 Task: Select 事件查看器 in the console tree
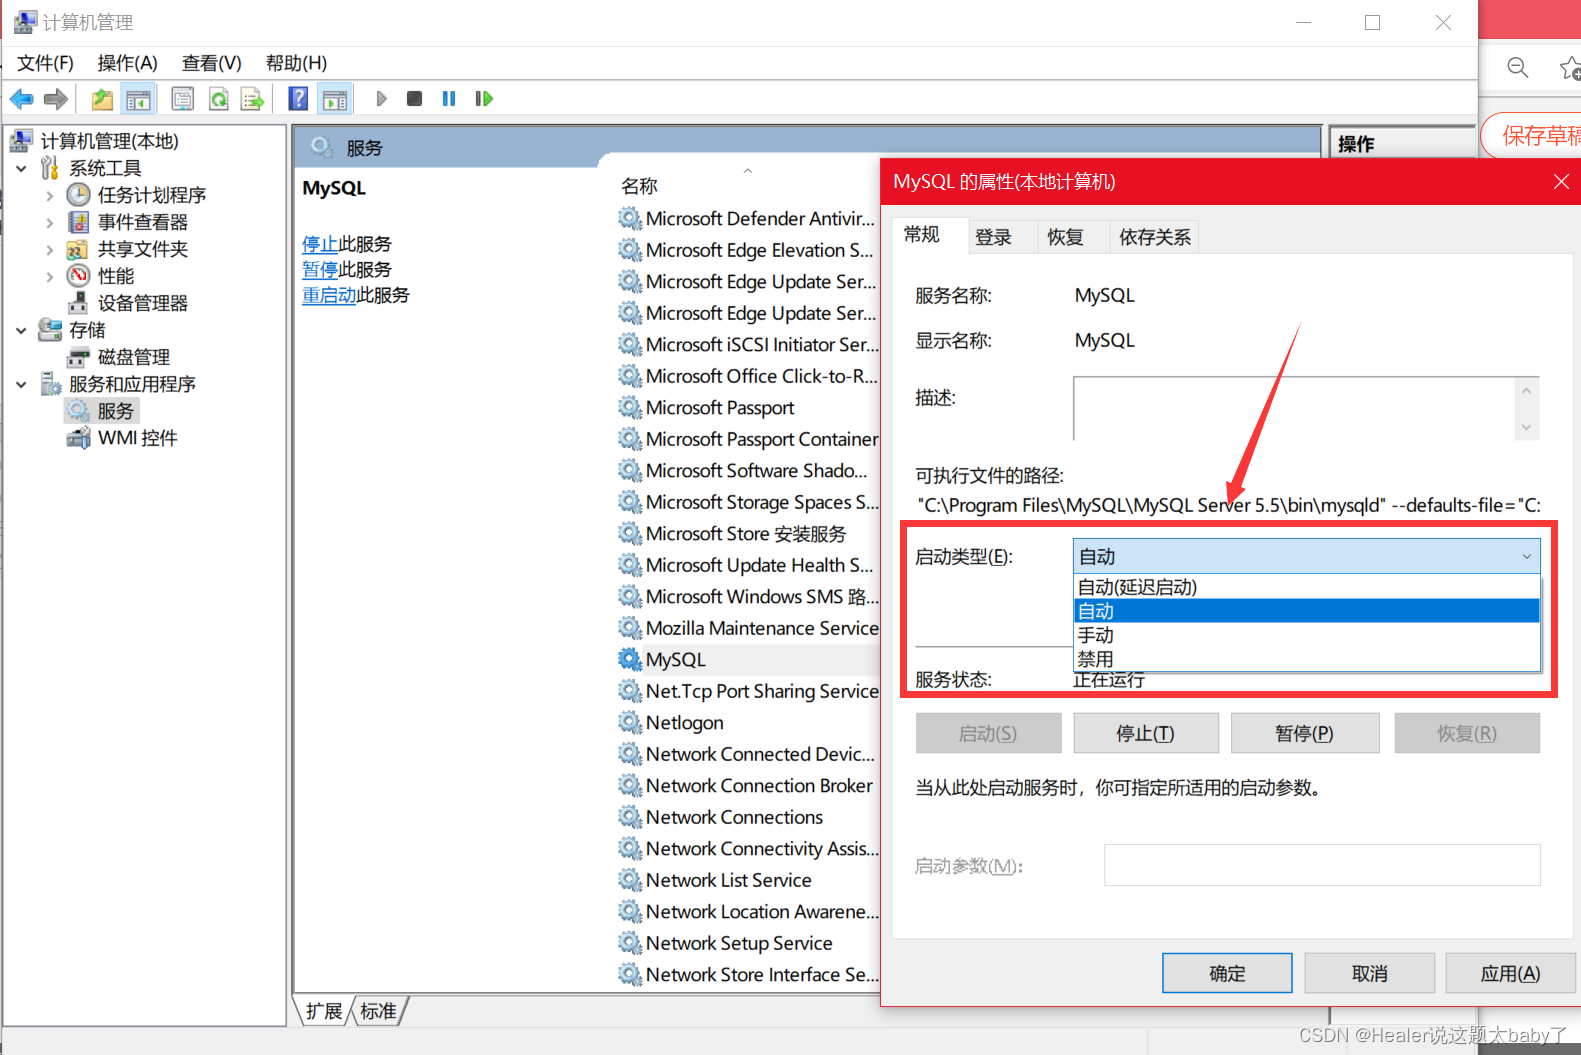point(142,222)
